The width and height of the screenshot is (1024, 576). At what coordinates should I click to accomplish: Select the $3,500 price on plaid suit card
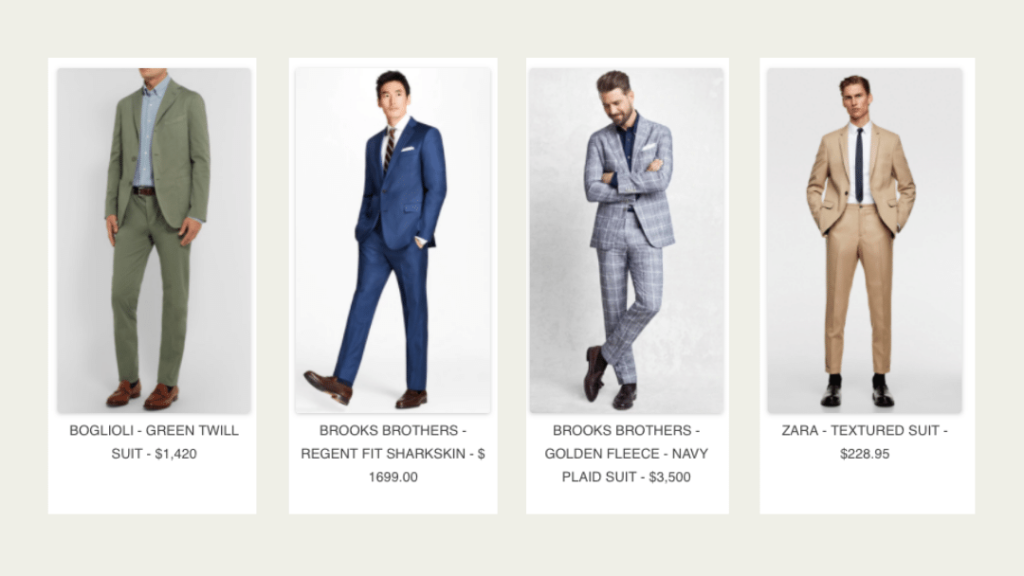tap(669, 477)
